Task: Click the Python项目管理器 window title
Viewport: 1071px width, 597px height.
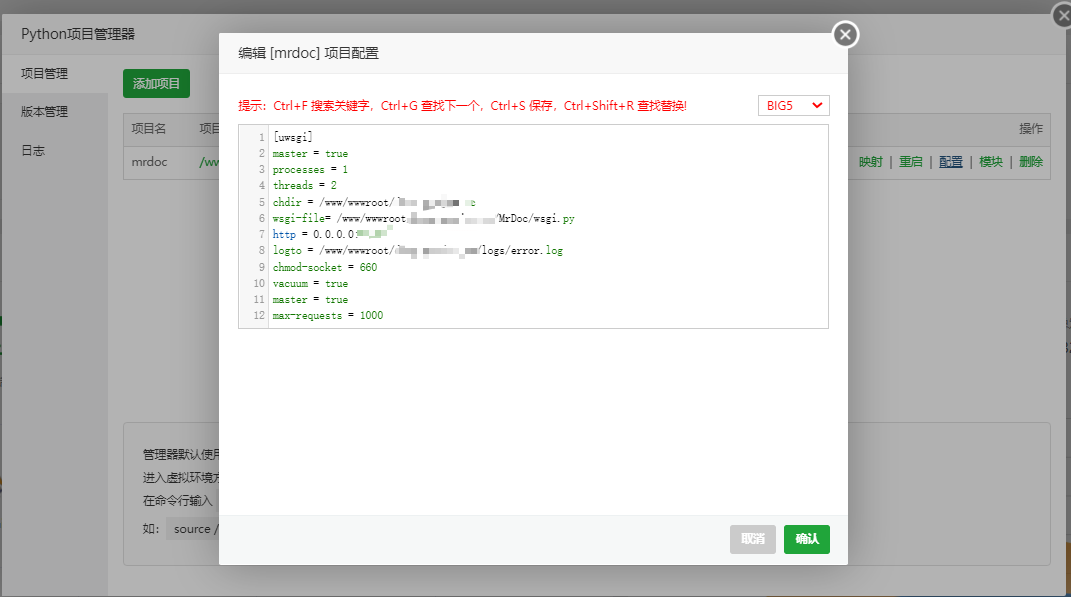Action: click(x=78, y=34)
